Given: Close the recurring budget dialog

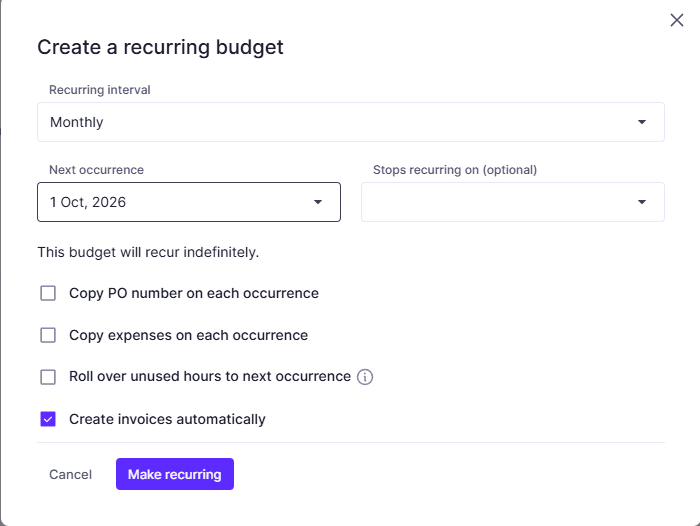Looking at the screenshot, I should pyautogui.click(x=677, y=20).
